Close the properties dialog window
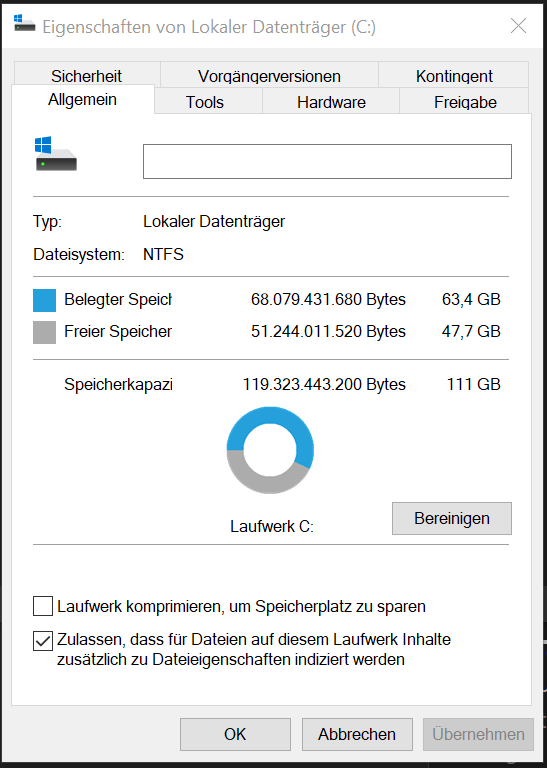This screenshot has width=547, height=768. (518, 25)
